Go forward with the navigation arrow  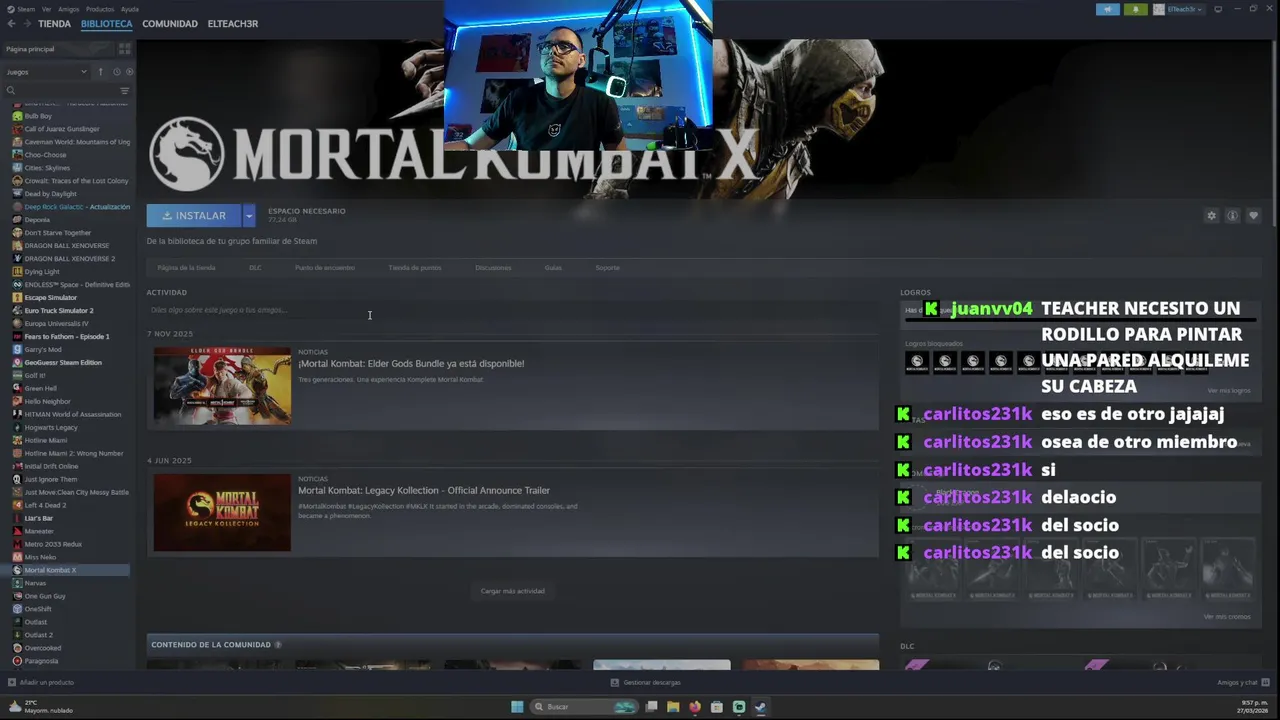point(26,23)
